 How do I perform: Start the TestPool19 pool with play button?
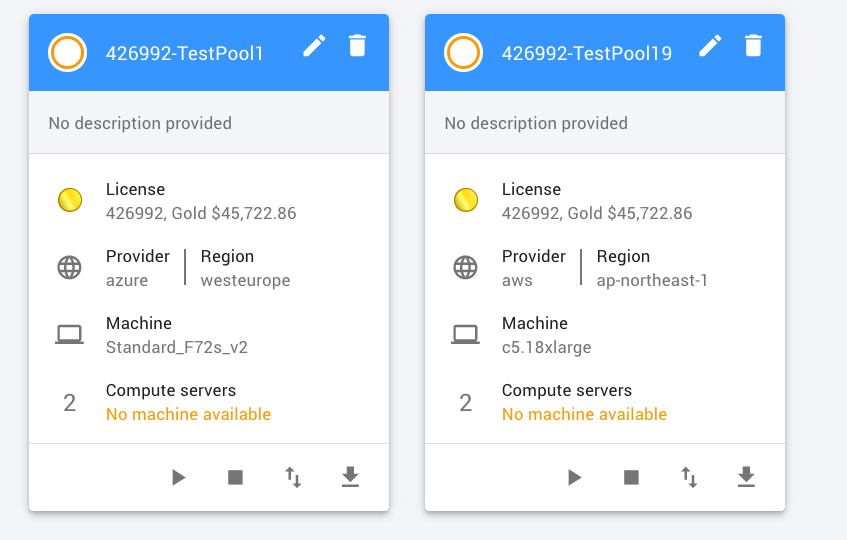[x=574, y=477]
